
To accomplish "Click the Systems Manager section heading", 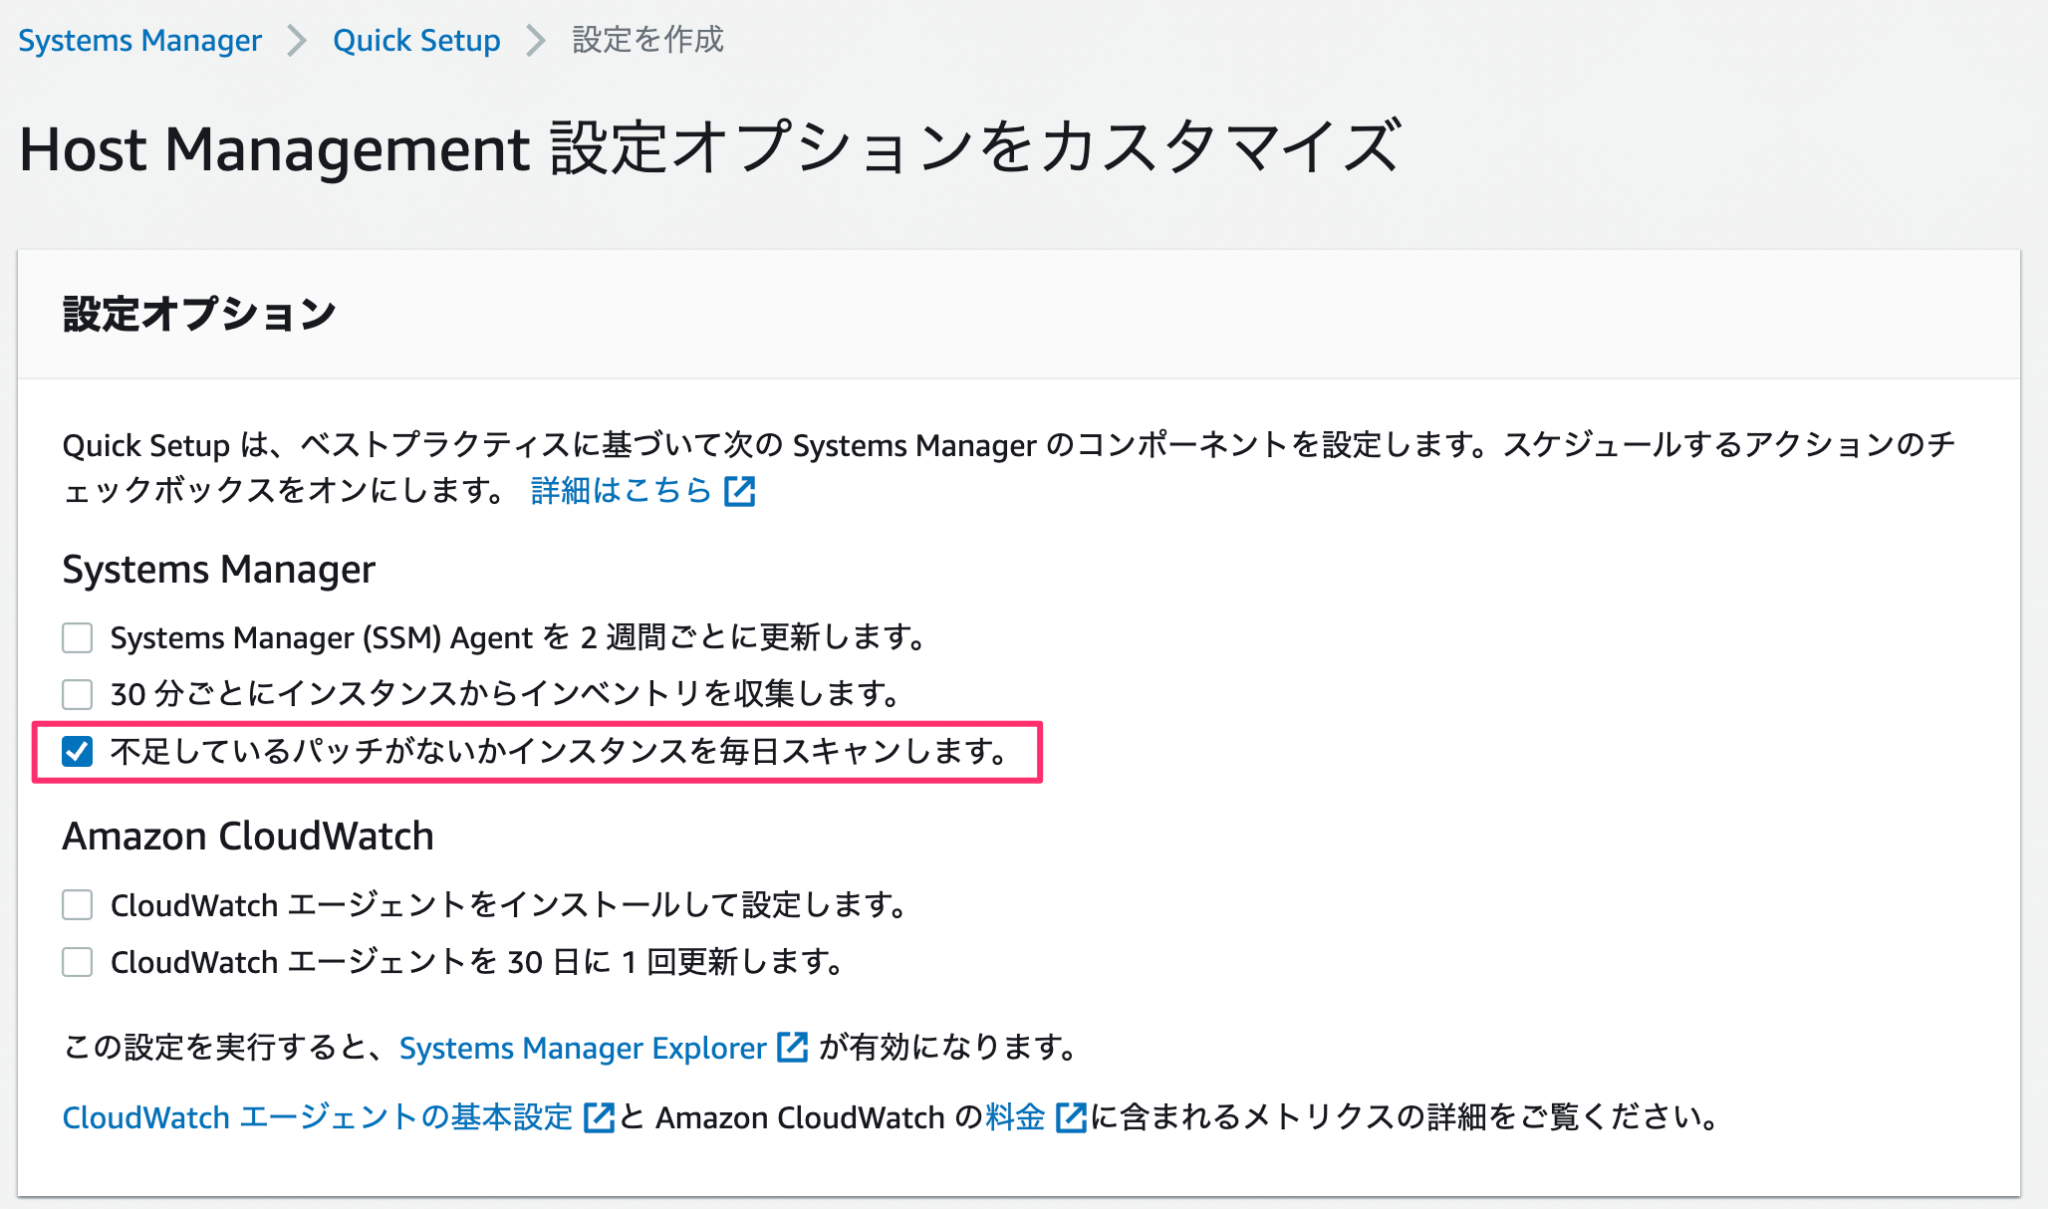I will 218,569.
